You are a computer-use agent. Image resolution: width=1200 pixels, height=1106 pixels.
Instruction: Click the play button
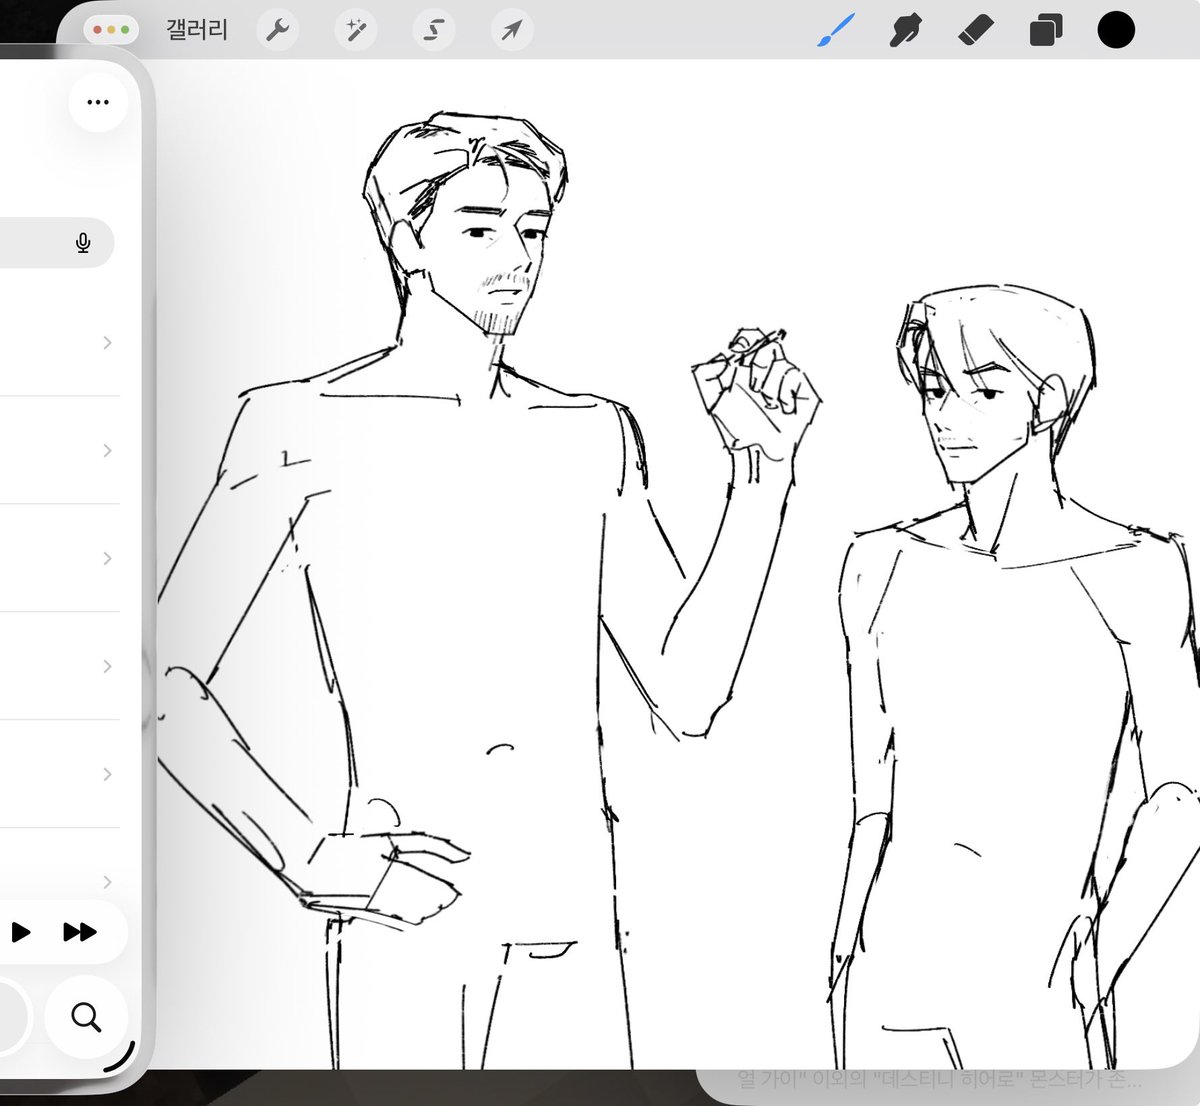[20, 933]
